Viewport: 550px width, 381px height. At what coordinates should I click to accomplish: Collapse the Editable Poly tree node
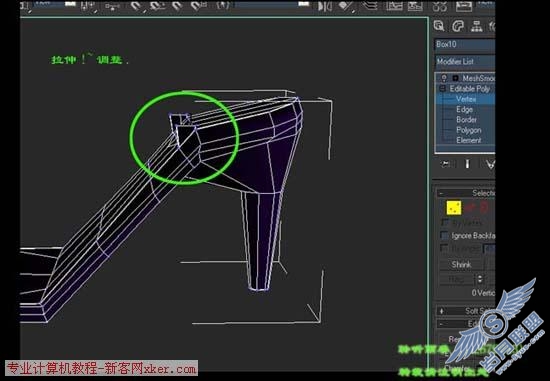coord(443,88)
